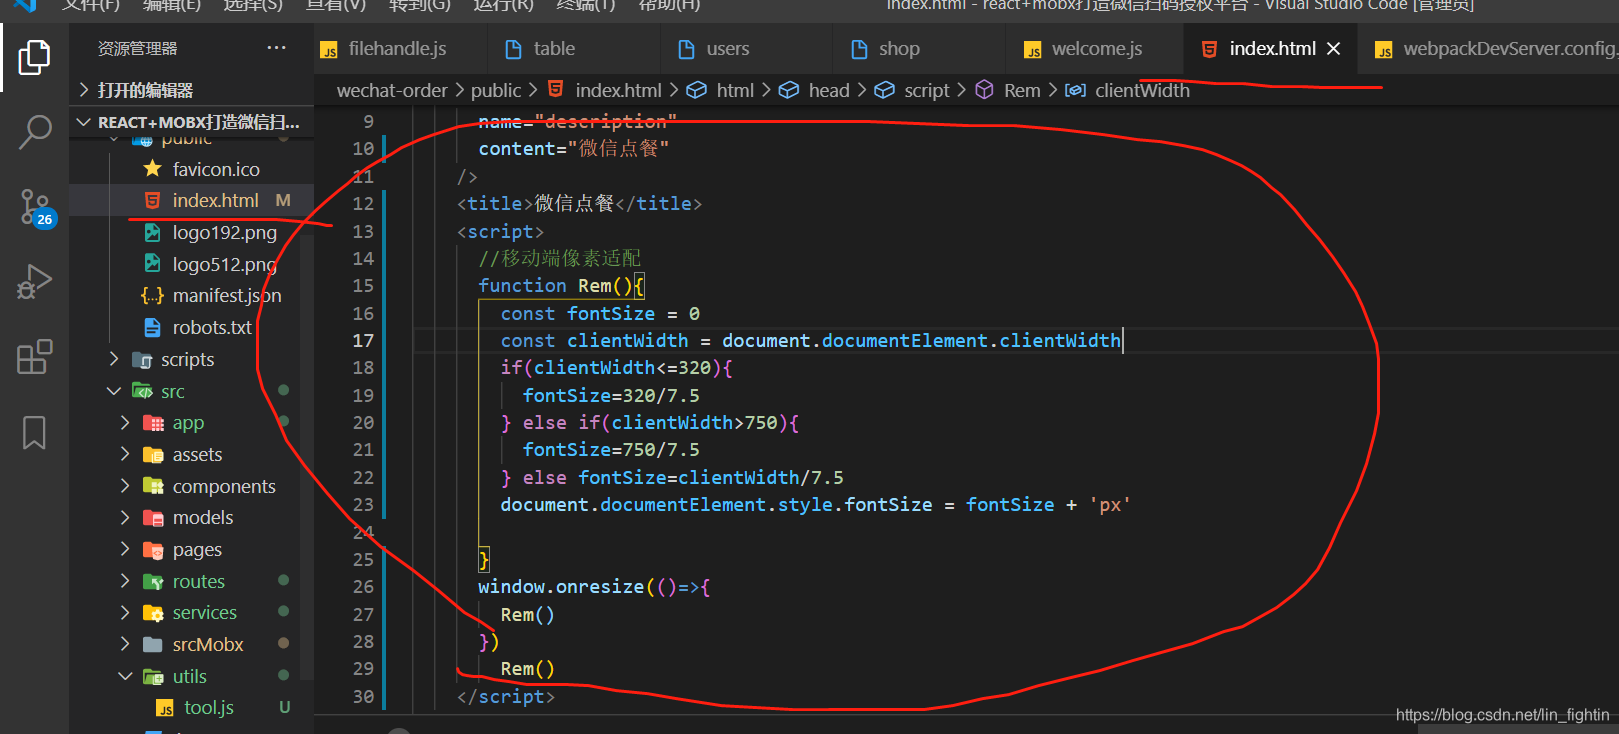The image size is (1619, 734).
Task: Open the Explorer view in activity bar
Action: (34, 57)
